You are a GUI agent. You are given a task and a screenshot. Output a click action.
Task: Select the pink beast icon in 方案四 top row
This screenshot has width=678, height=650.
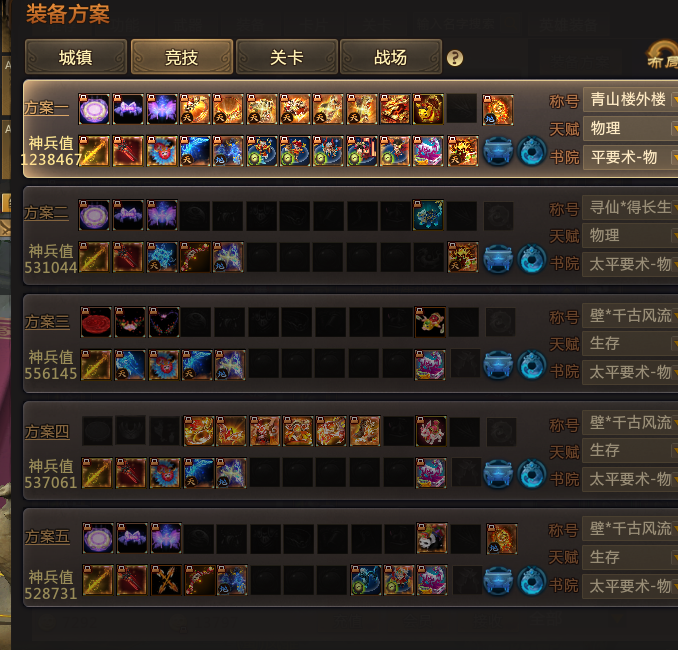[x=431, y=431]
